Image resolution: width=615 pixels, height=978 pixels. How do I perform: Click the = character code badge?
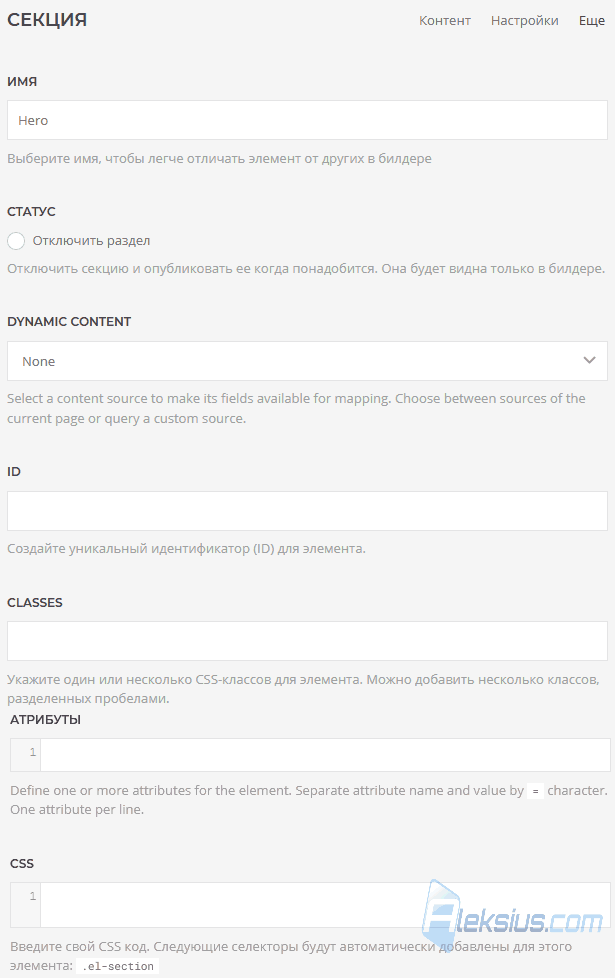tap(535, 791)
